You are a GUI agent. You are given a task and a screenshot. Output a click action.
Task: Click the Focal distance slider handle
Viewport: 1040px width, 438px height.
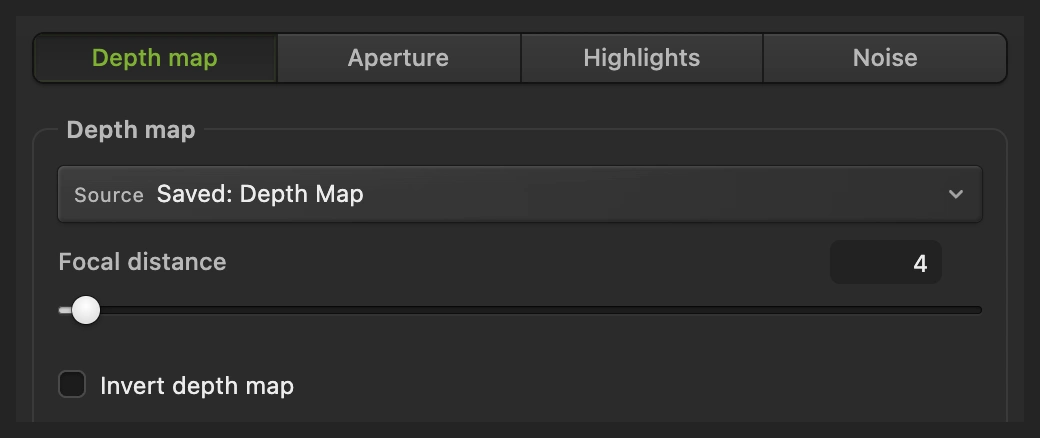[x=86, y=310]
